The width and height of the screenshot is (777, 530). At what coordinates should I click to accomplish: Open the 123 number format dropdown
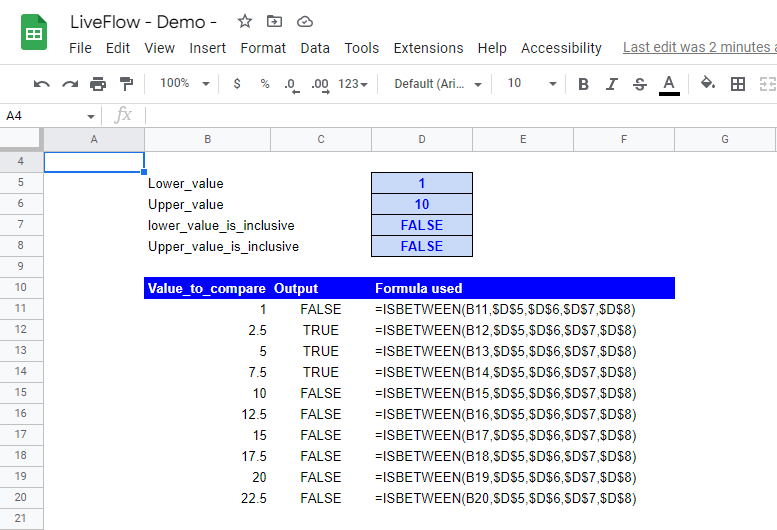click(353, 84)
